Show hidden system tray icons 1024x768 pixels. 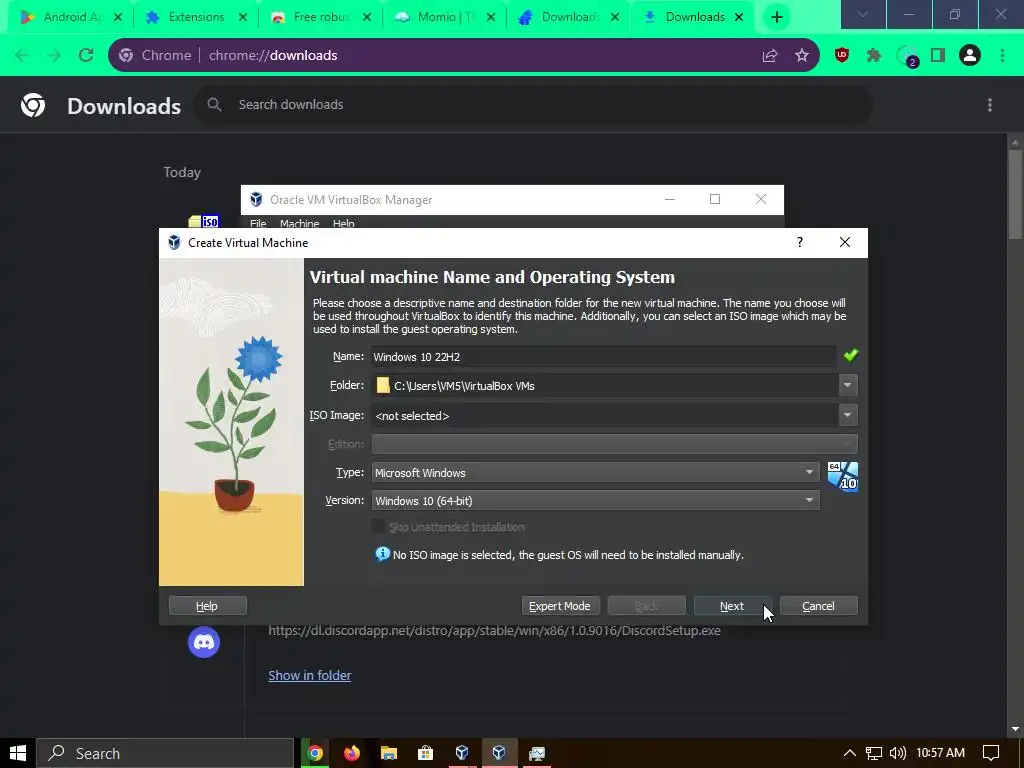(850, 753)
